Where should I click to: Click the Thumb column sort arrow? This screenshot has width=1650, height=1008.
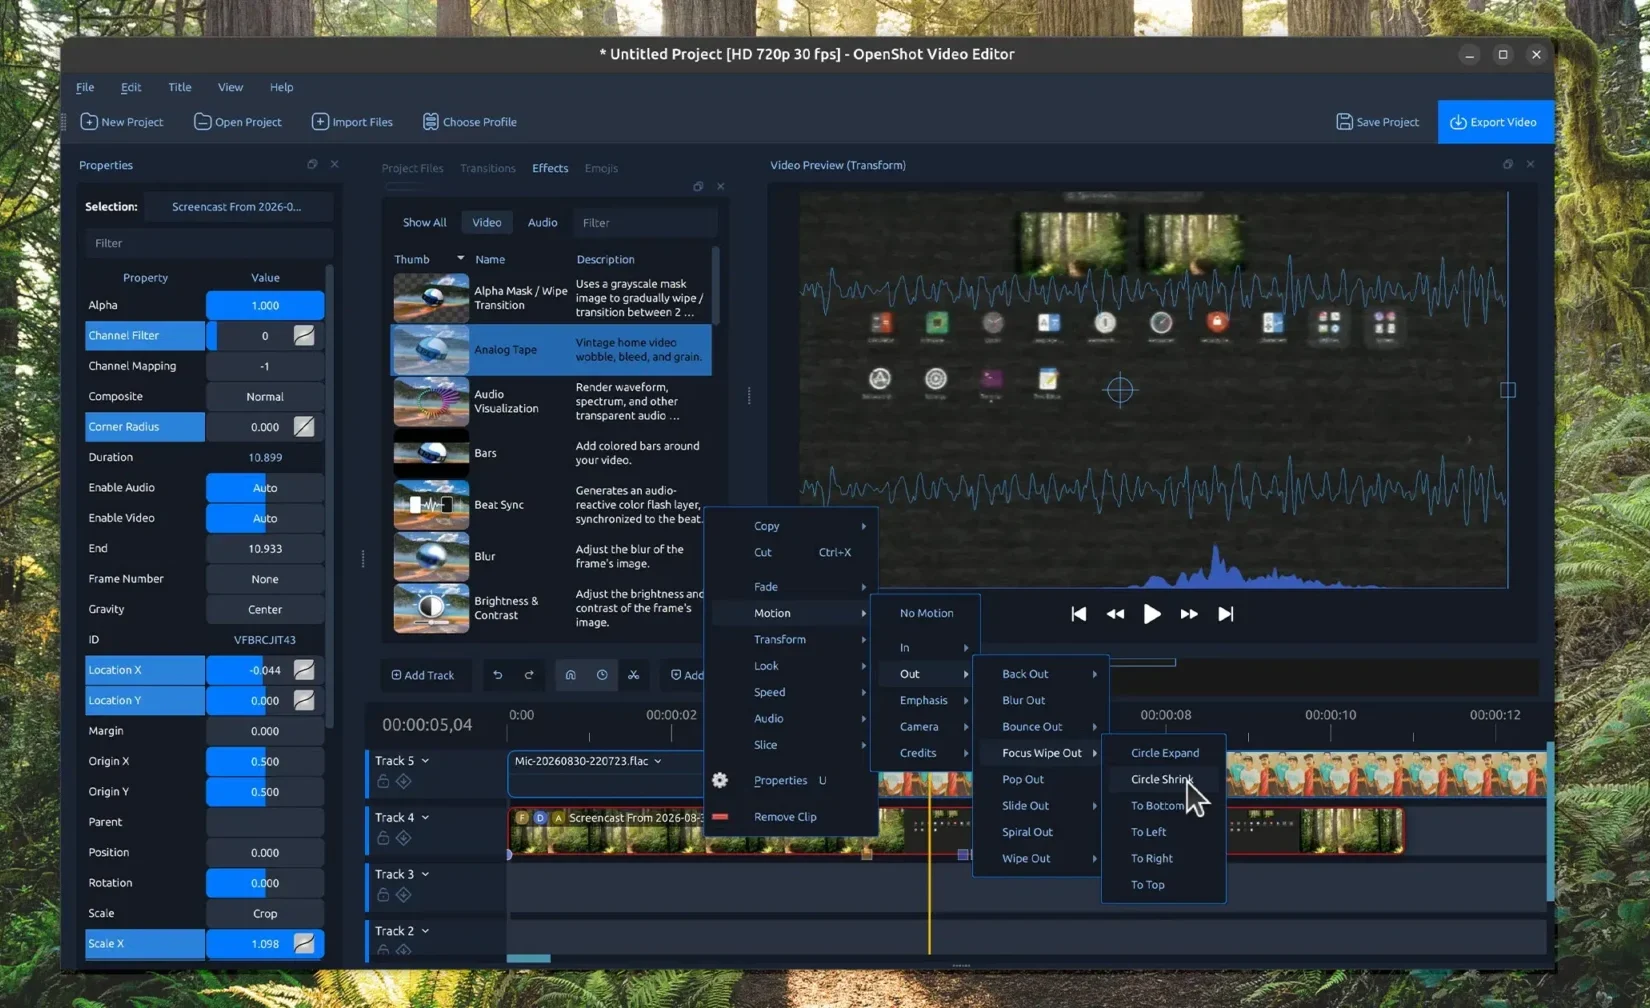[x=460, y=259]
